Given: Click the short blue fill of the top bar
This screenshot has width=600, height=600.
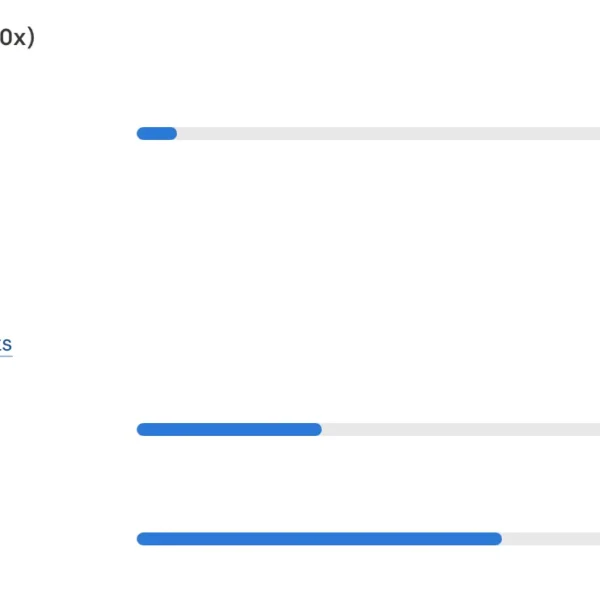Looking at the screenshot, I should [x=157, y=134].
